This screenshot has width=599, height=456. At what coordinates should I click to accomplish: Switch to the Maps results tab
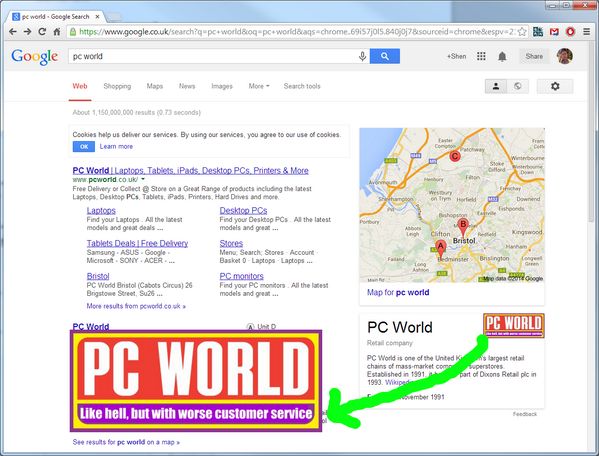[x=155, y=86]
